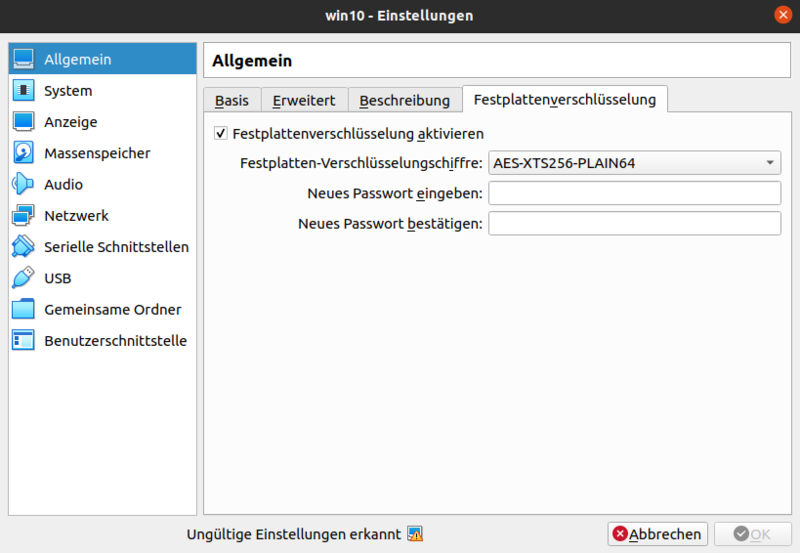The width and height of the screenshot is (800, 553).
Task: Click the Allgemein monitor icon in sidebar
Action: click(x=24, y=59)
